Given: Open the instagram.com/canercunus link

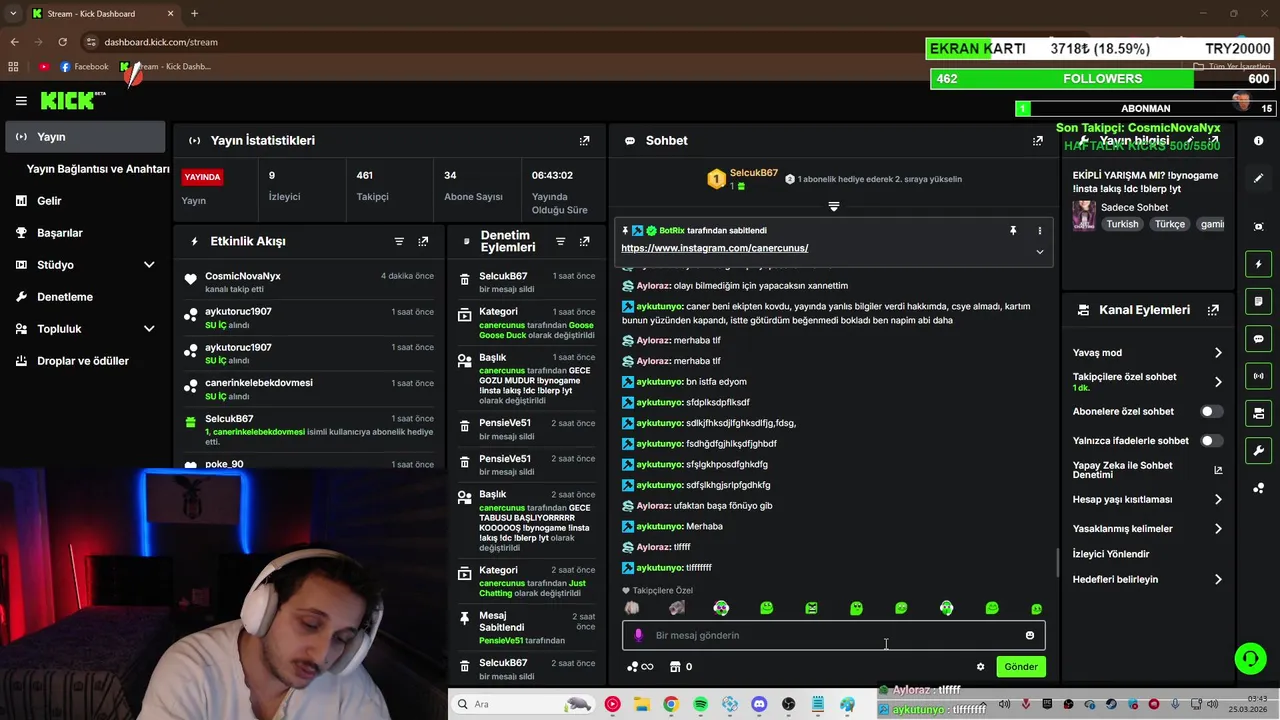Looking at the screenshot, I should pyautogui.click(x=714, y=248).
